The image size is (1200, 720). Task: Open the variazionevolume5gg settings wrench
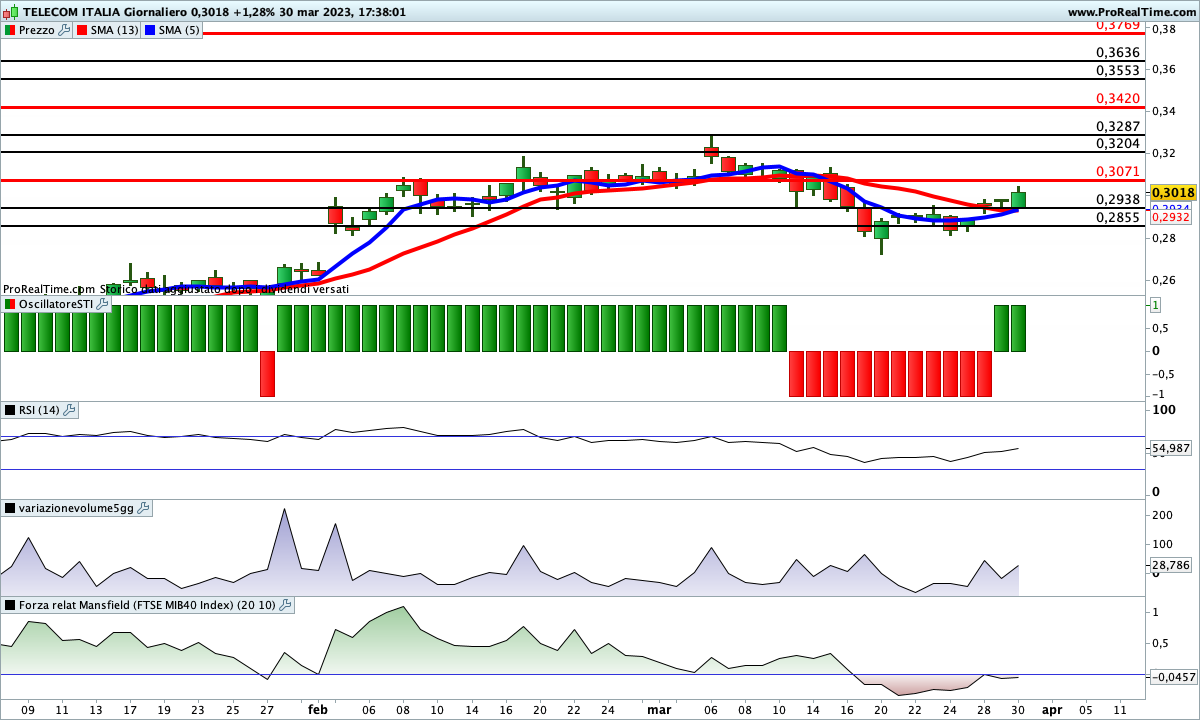pyautogui.click(x=143, y=508)
